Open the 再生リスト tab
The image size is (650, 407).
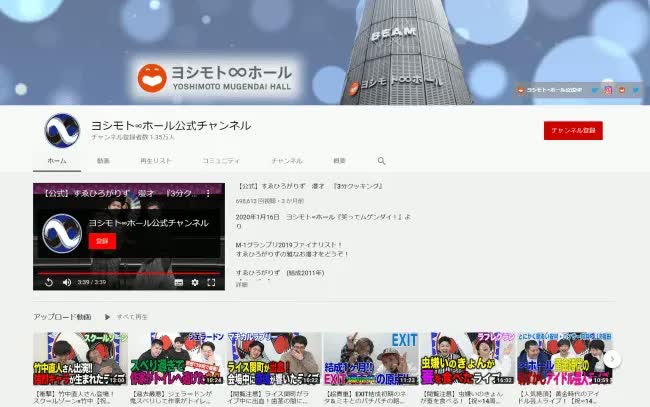(x=156, y=160)
